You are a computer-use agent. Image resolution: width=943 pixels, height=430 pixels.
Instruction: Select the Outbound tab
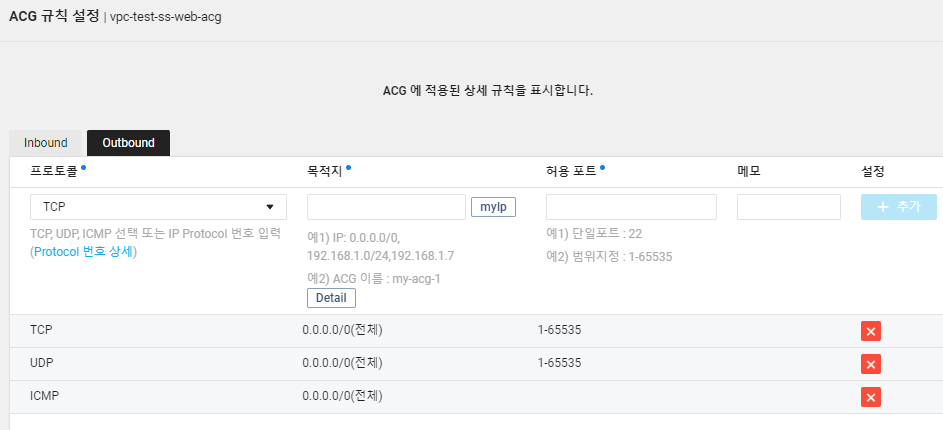tap(128, 143)
